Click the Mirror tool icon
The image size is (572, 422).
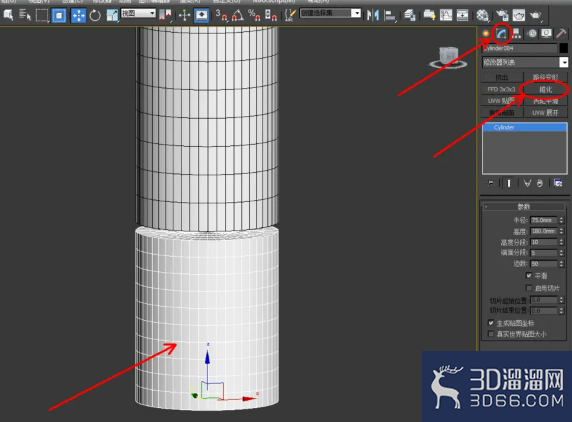tap(373, 15)
